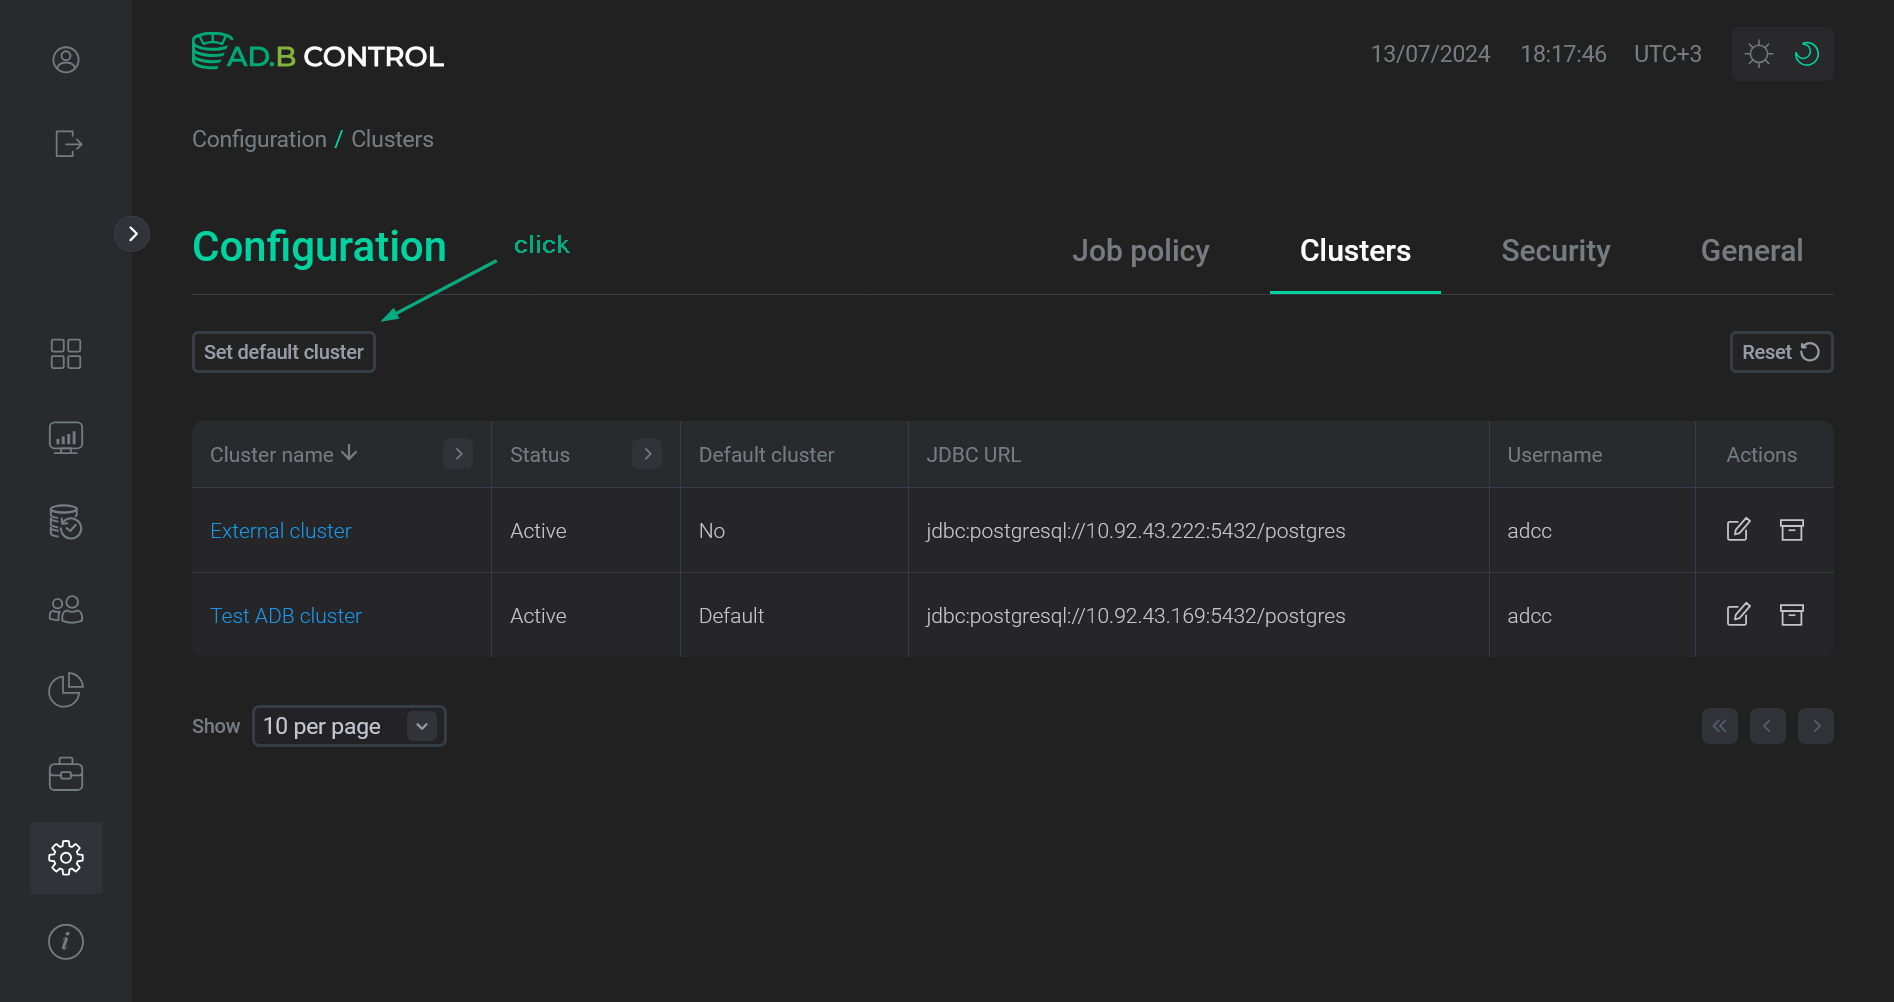Viewport: 1894px width, 1002px height.
Task: Open the 10 per page dropdown
Action: [348, 726]
